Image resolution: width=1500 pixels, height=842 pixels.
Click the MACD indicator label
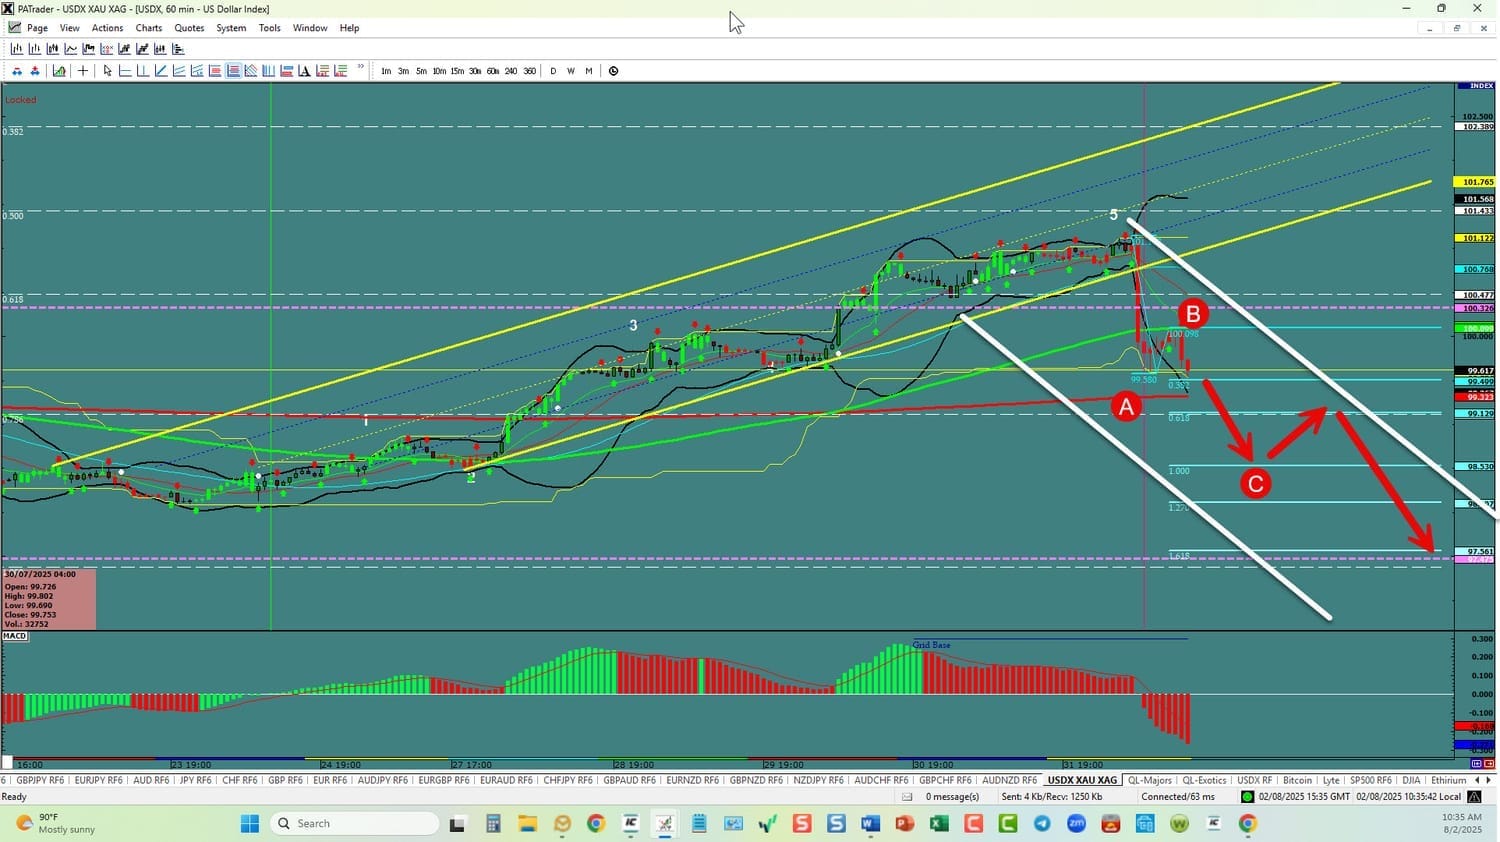pyautogui.click(x=15, y=636)
